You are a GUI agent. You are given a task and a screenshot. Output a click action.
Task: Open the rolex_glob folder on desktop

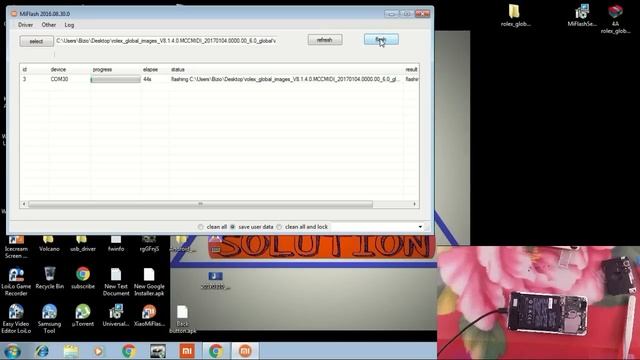coord(515,15)
